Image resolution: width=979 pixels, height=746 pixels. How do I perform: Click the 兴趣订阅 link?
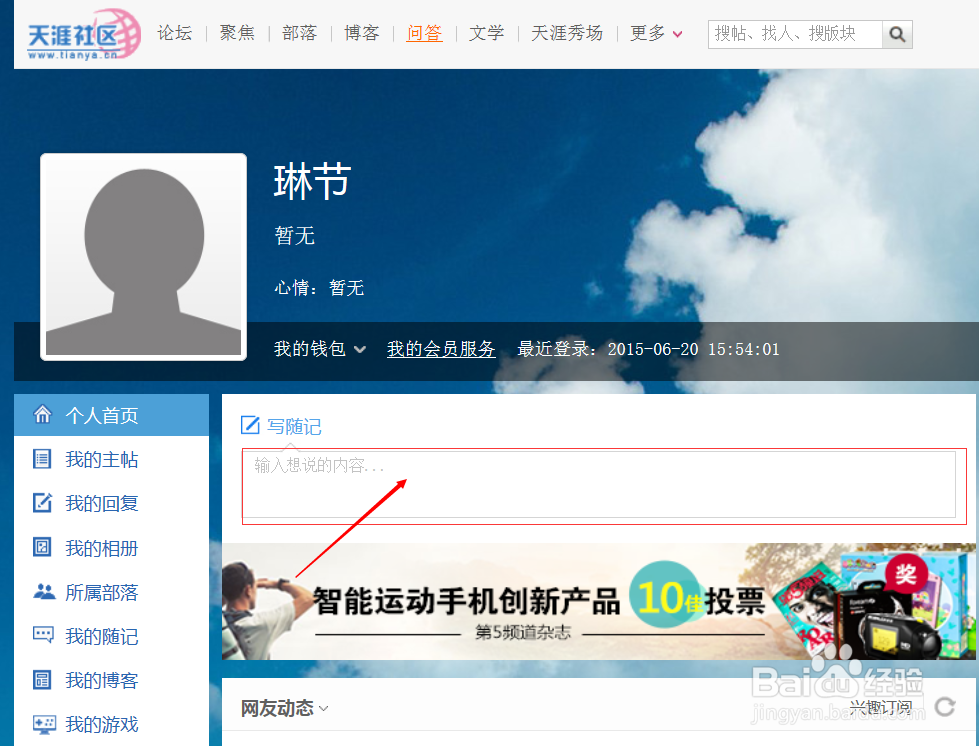coord(881,708)
